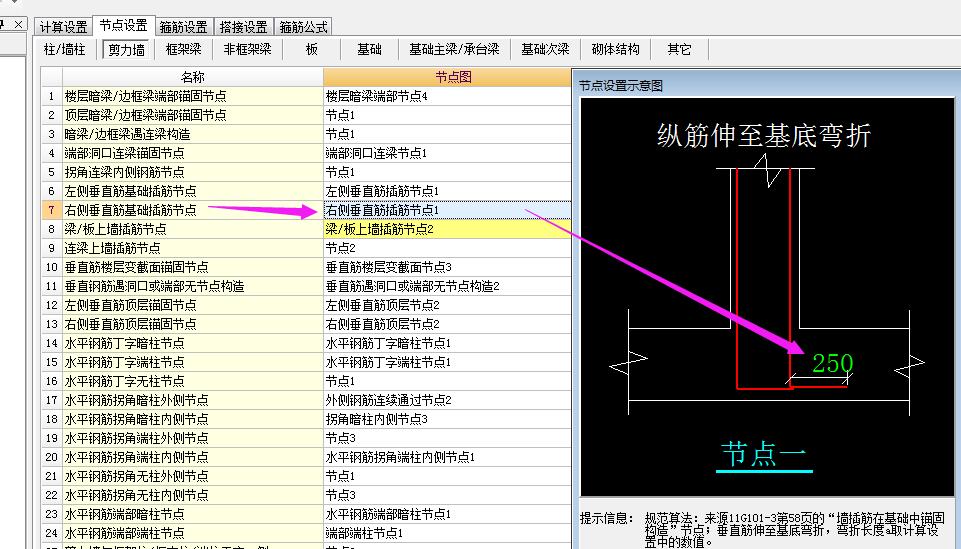Click the 剪力墙 component button
This screenshot has height=549, width=961.
coord(126,50)
